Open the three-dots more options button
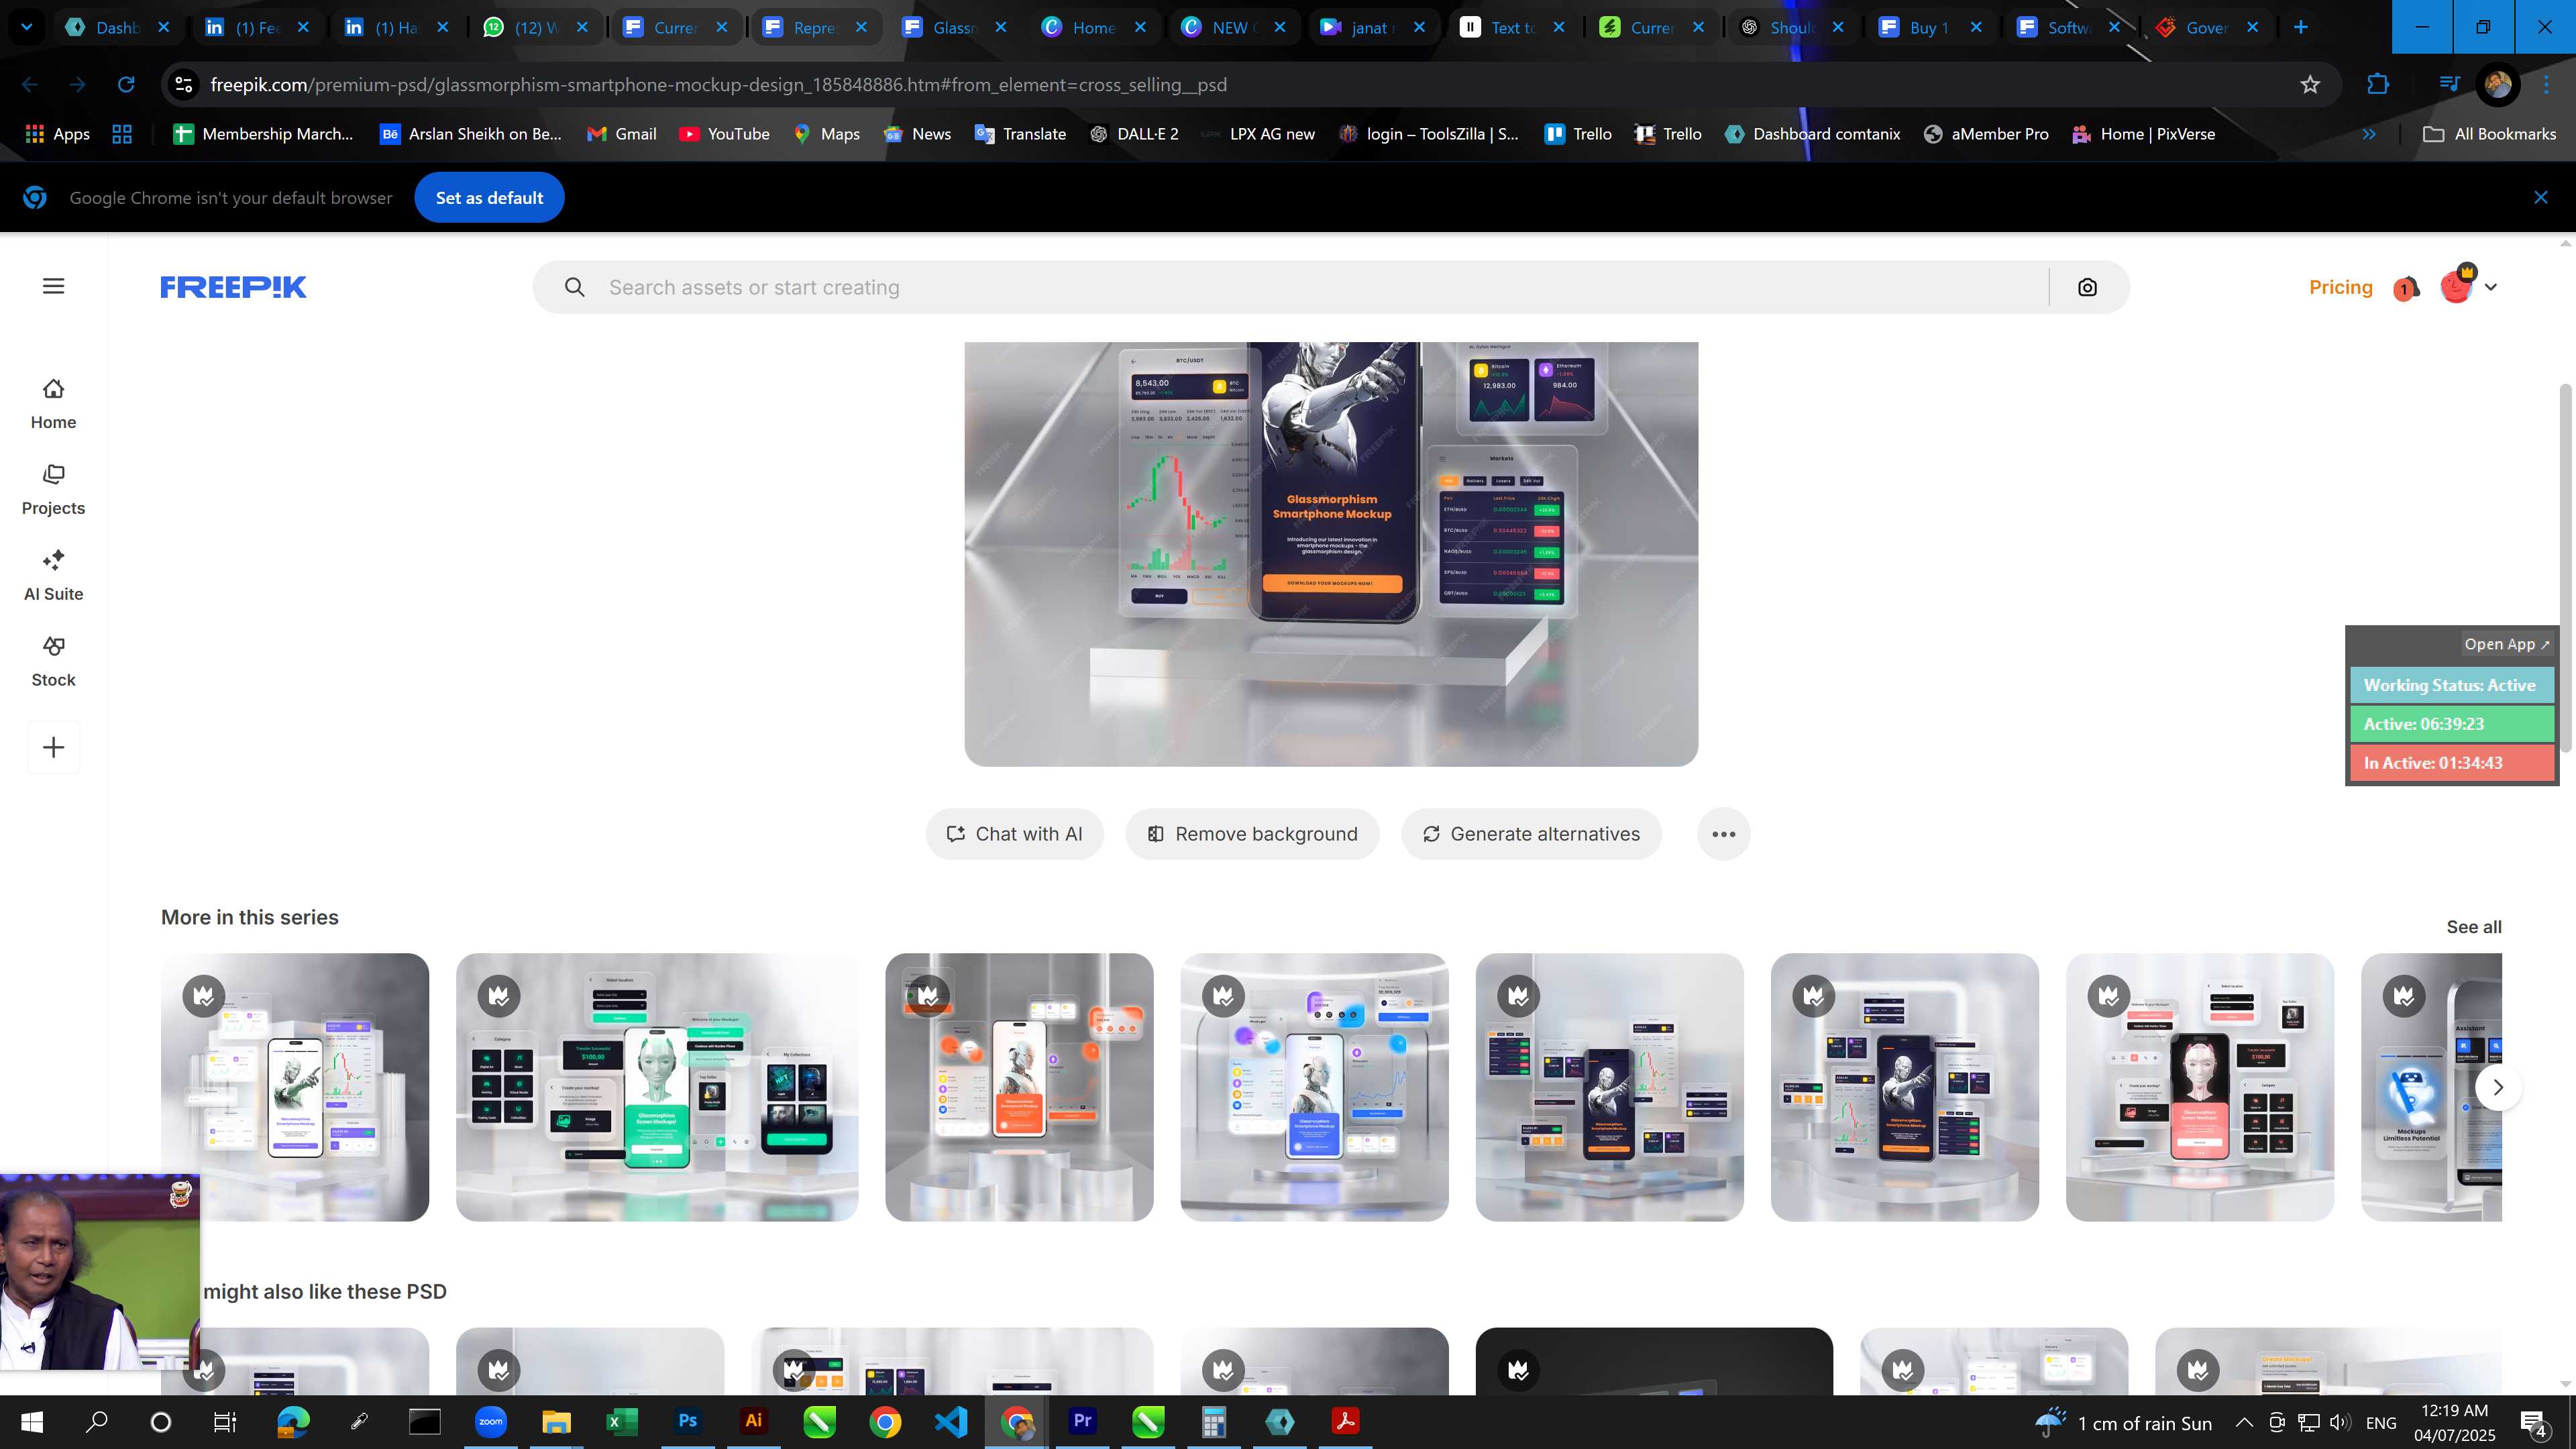The width and height of the screenshot is (2576, 1449). [1723, 834]
